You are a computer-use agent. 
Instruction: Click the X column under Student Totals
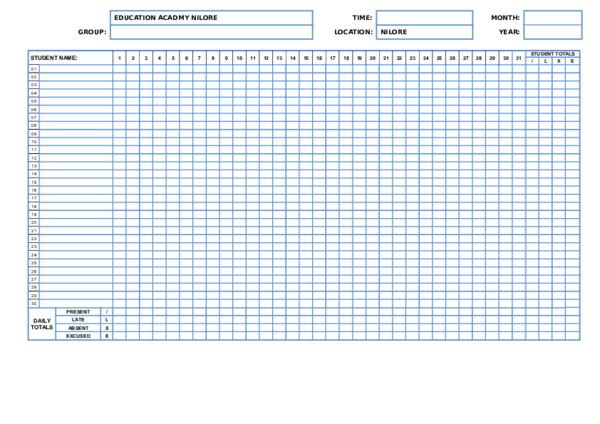(x=559, y=61)
